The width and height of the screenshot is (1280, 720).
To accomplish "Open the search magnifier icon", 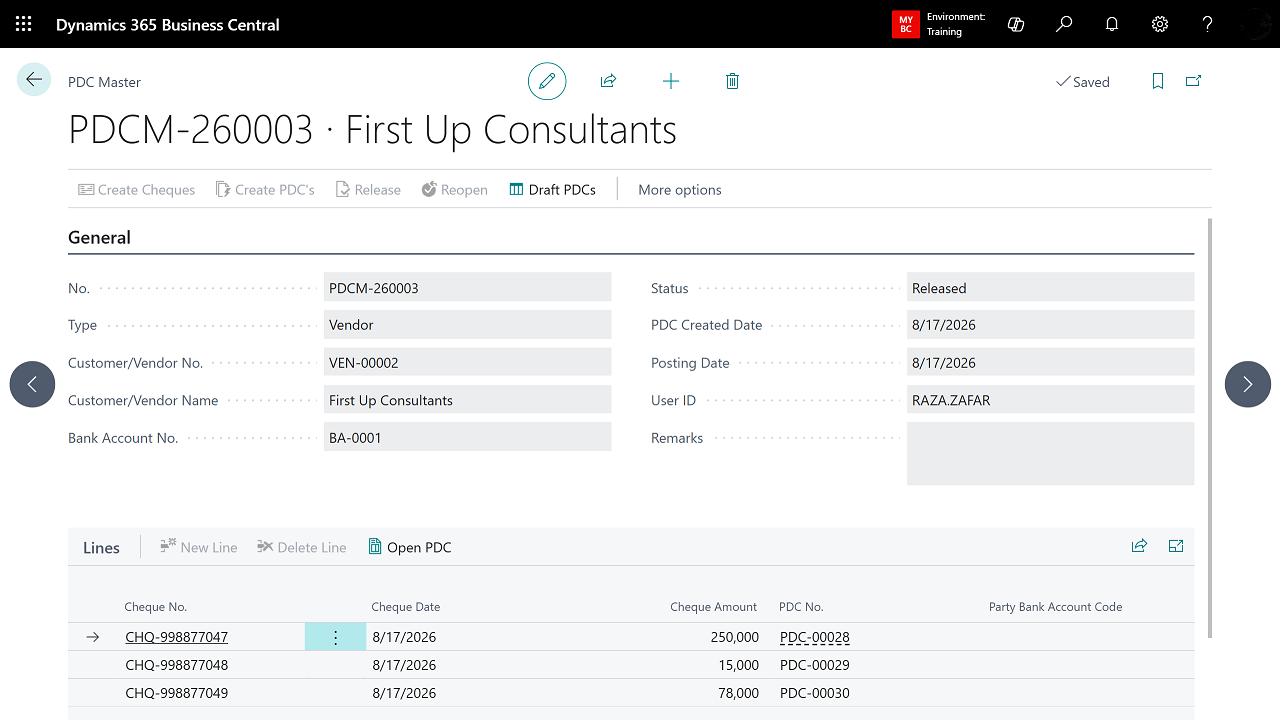I will pos(1064,24).
